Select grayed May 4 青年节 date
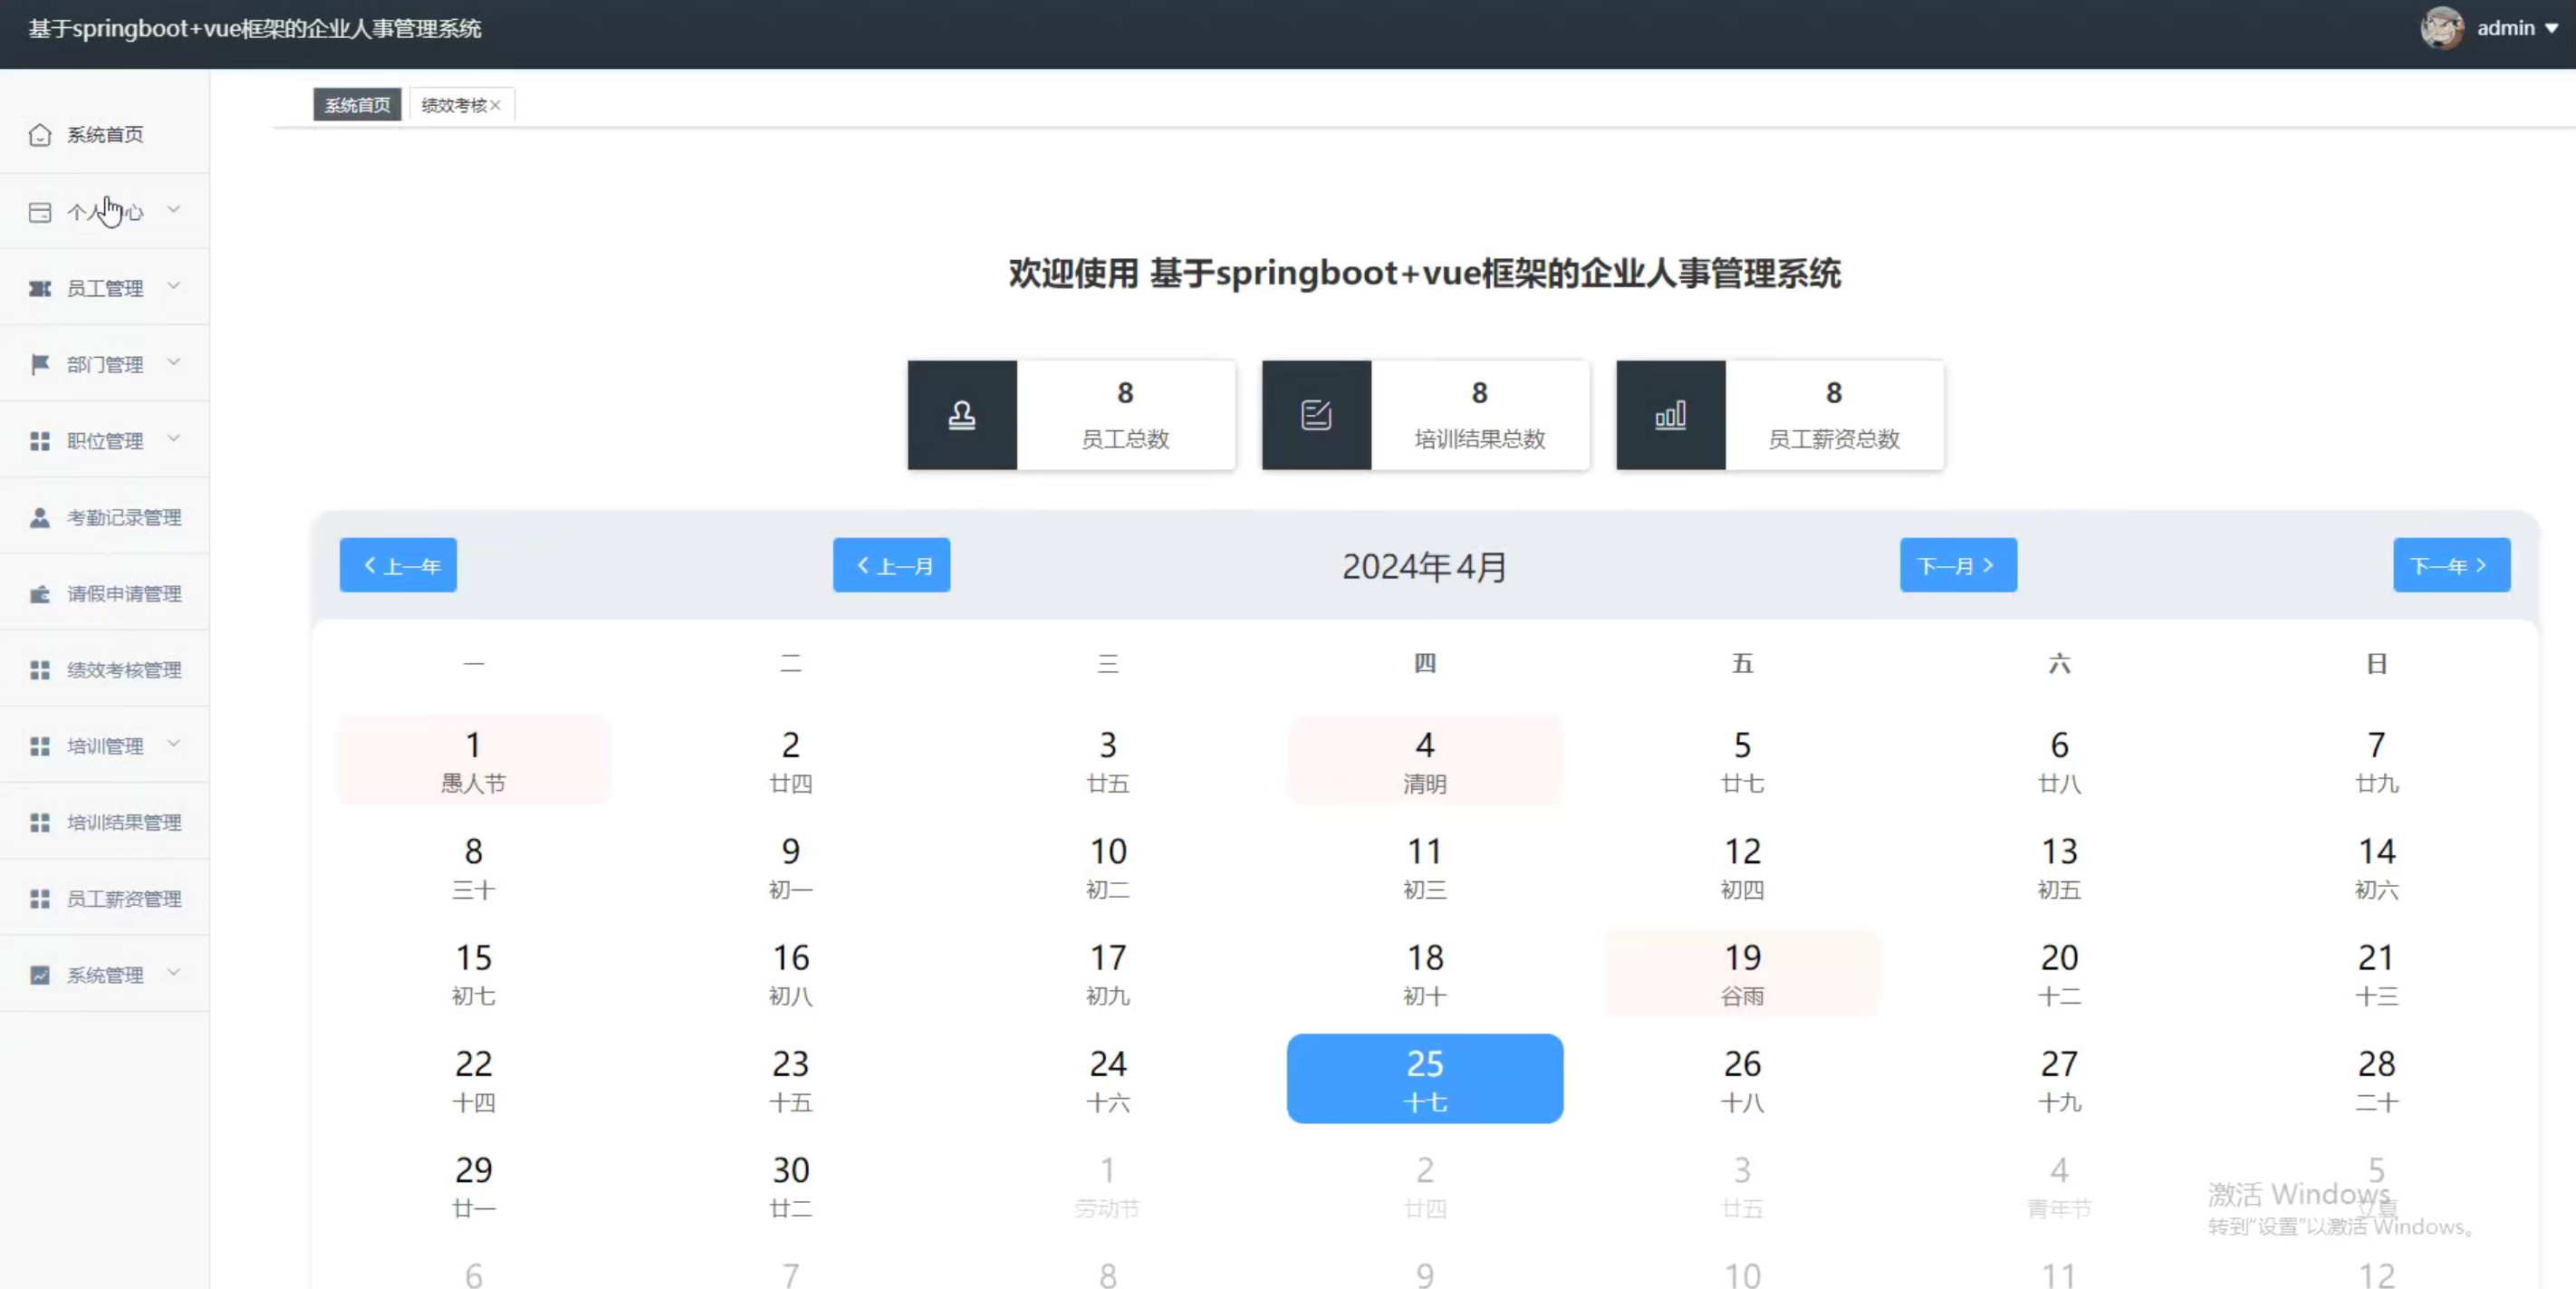 pyautogui.click(x=2060, y=1186)
